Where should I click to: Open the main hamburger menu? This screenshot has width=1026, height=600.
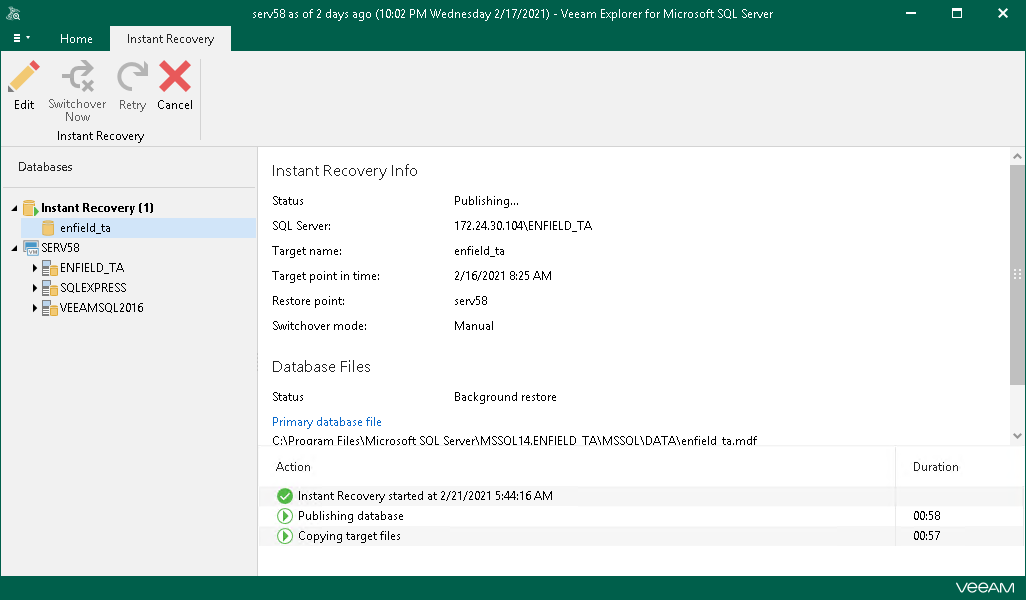[21, 39]
